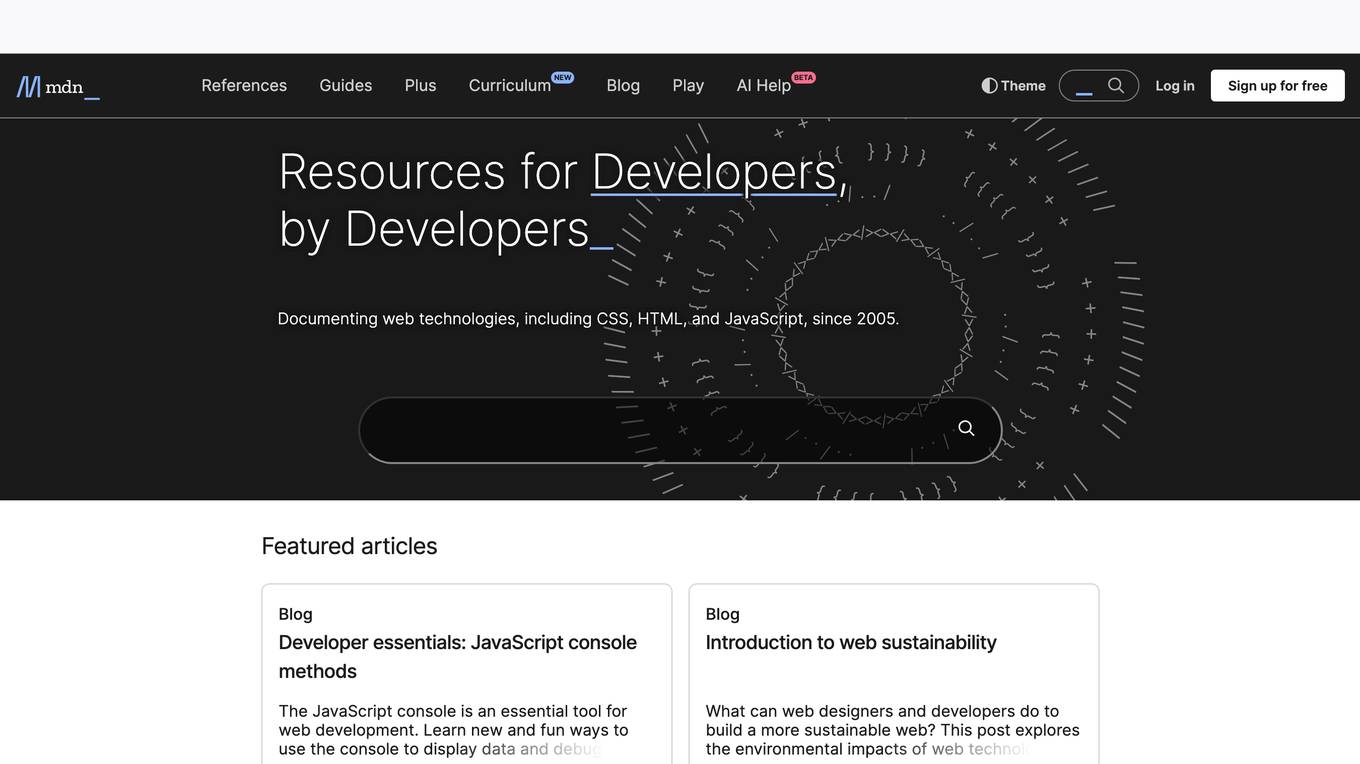
Task: Click the Sign up for free button
Action: 1278,86
